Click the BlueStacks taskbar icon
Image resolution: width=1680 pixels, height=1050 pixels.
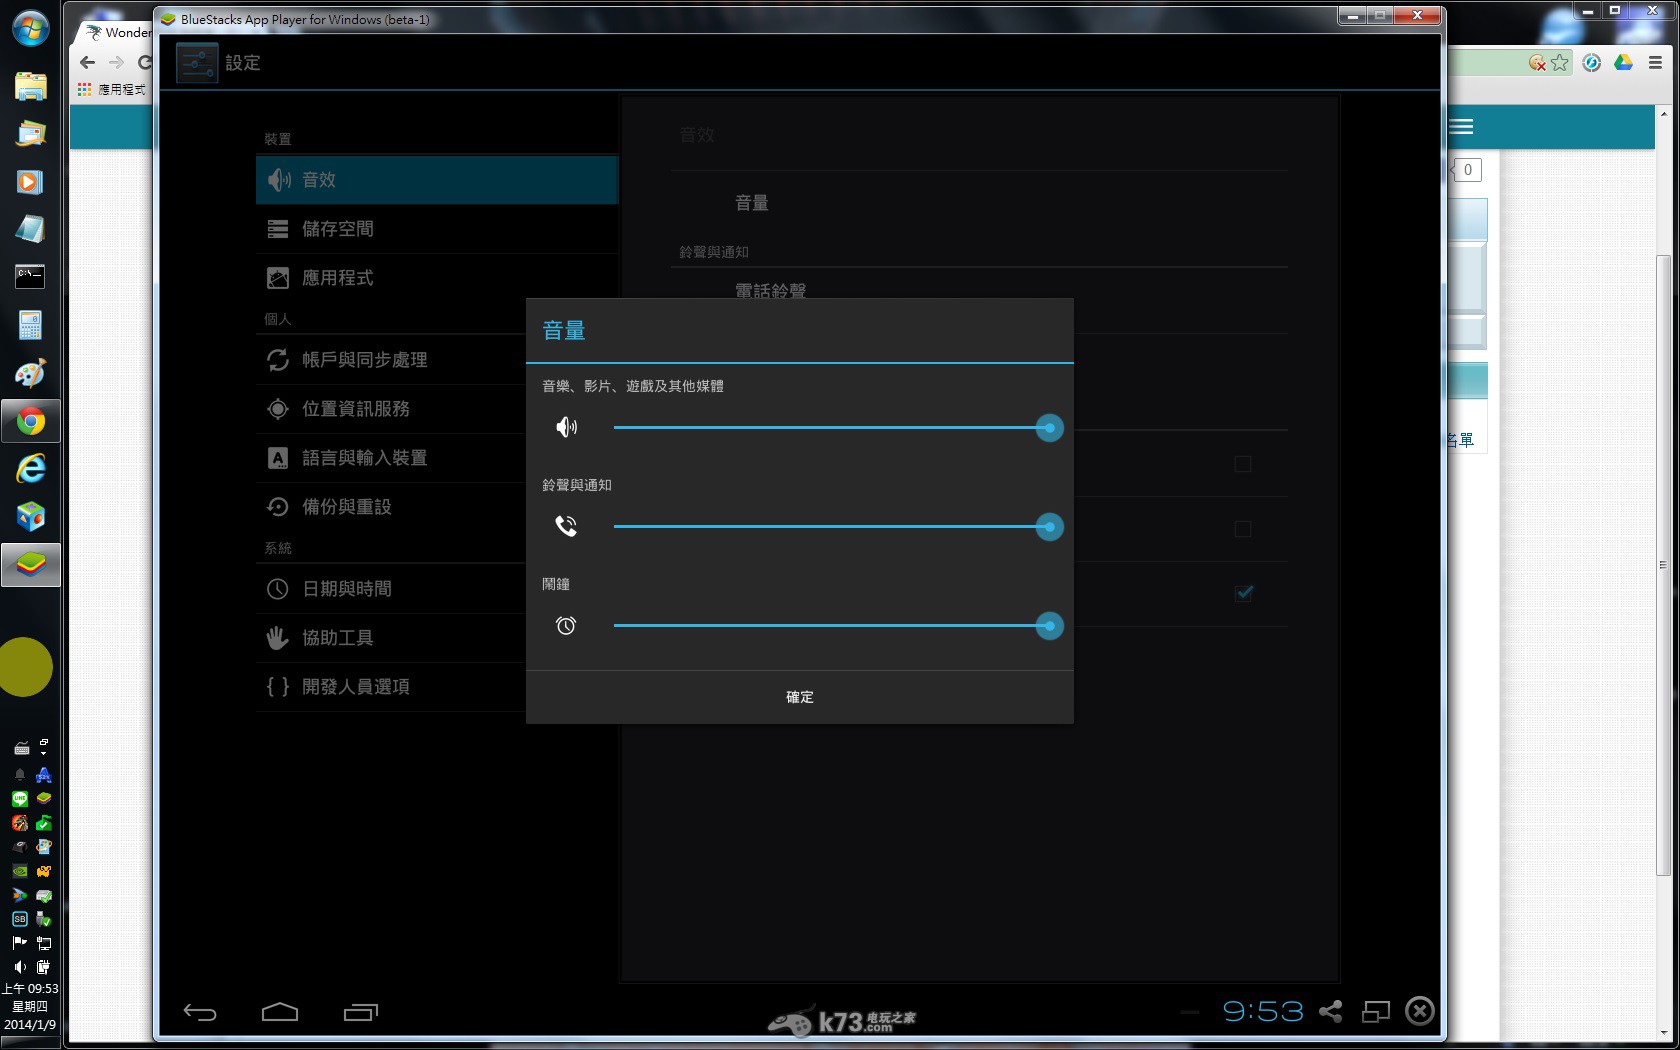coord(30,565)
